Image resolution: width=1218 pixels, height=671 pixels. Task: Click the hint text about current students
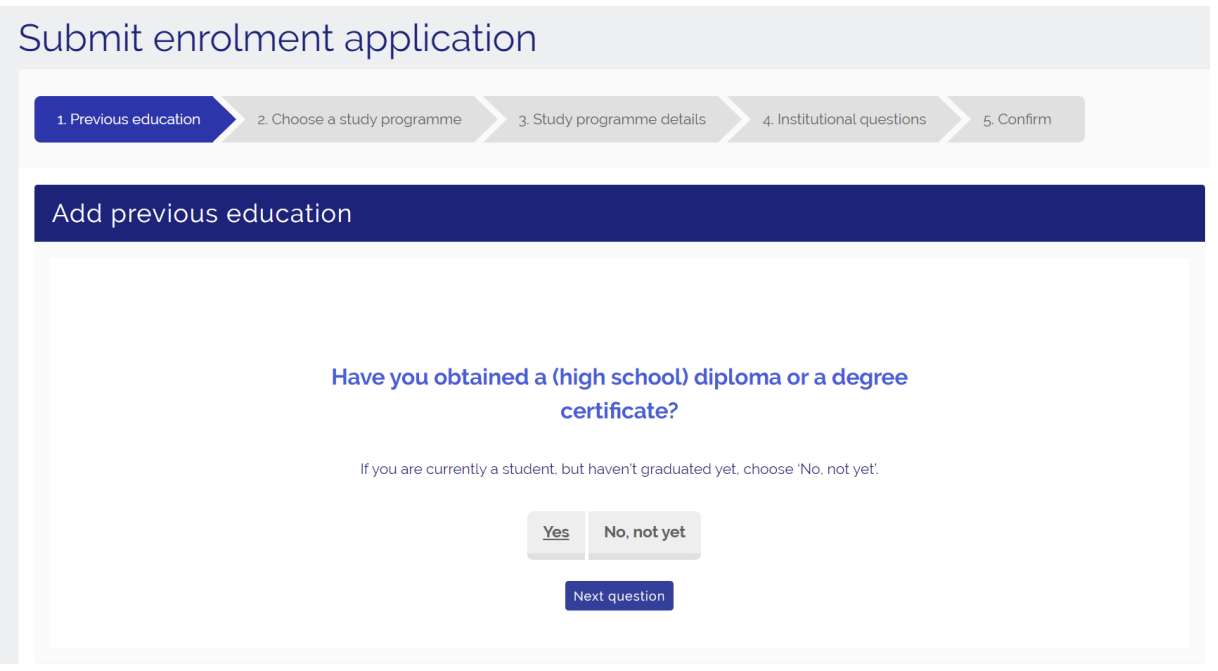(x=619, y=469)
